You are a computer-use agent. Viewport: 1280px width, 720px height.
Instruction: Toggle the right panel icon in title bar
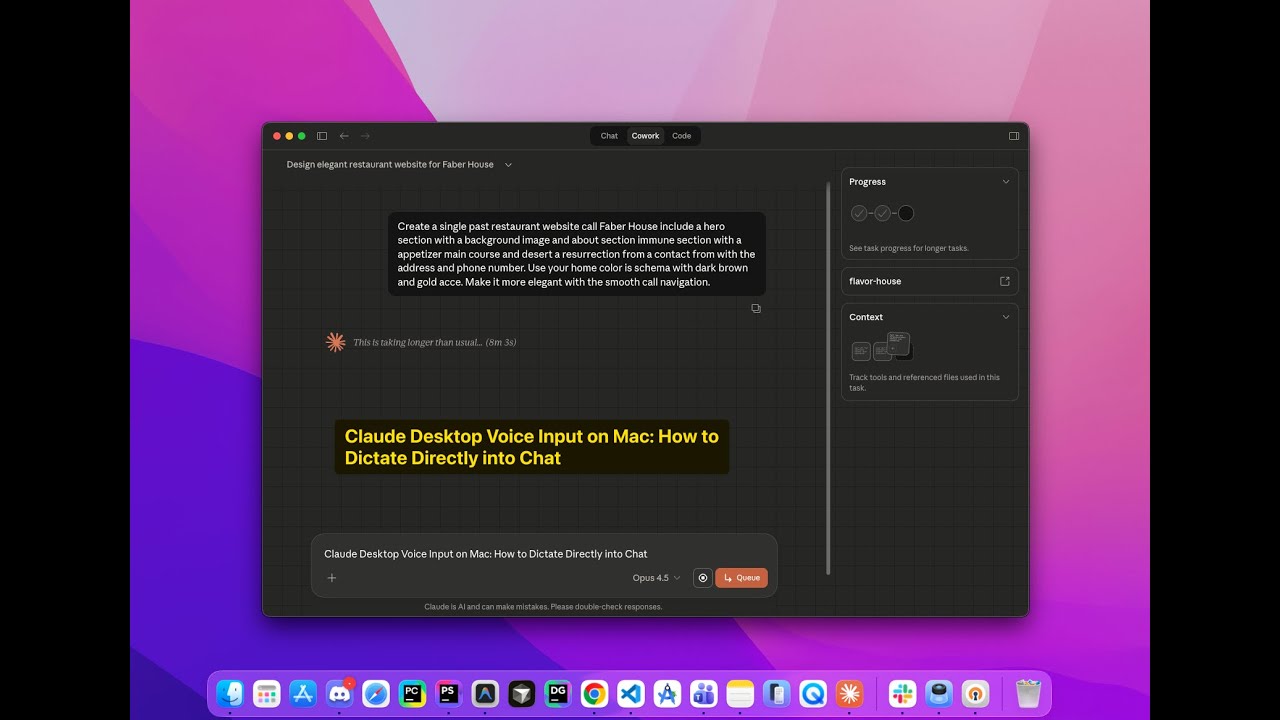(x=1014, y=136)
